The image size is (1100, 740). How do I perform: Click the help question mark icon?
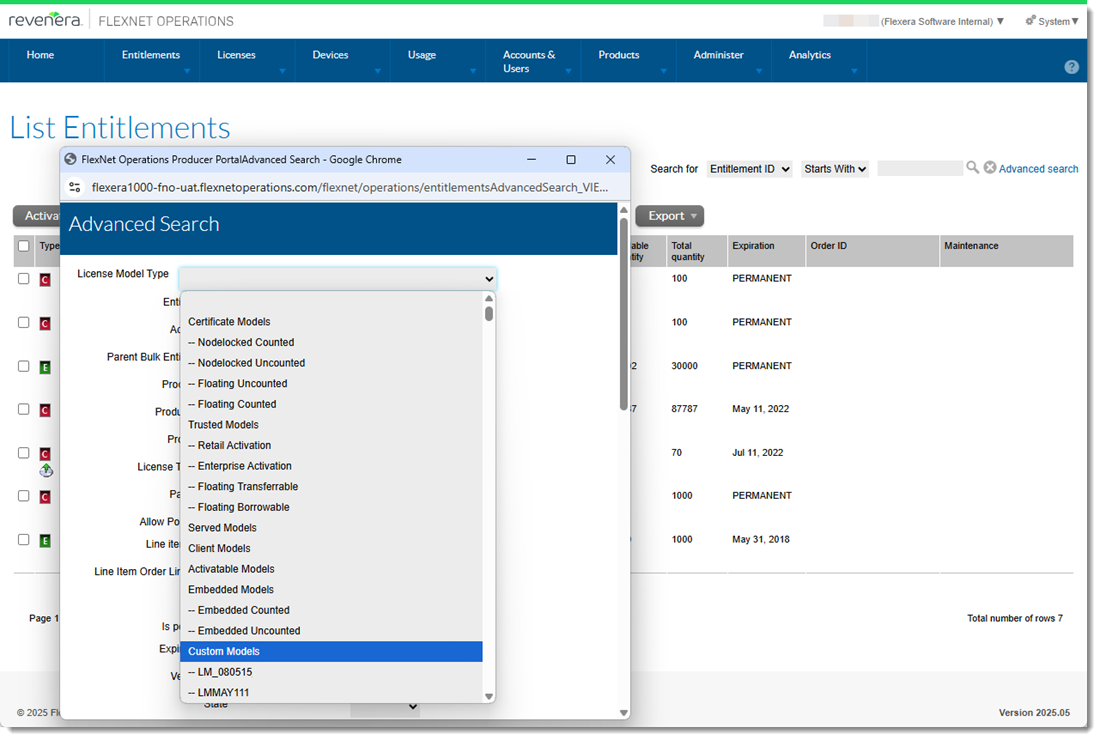click(x=1071, y=67)
